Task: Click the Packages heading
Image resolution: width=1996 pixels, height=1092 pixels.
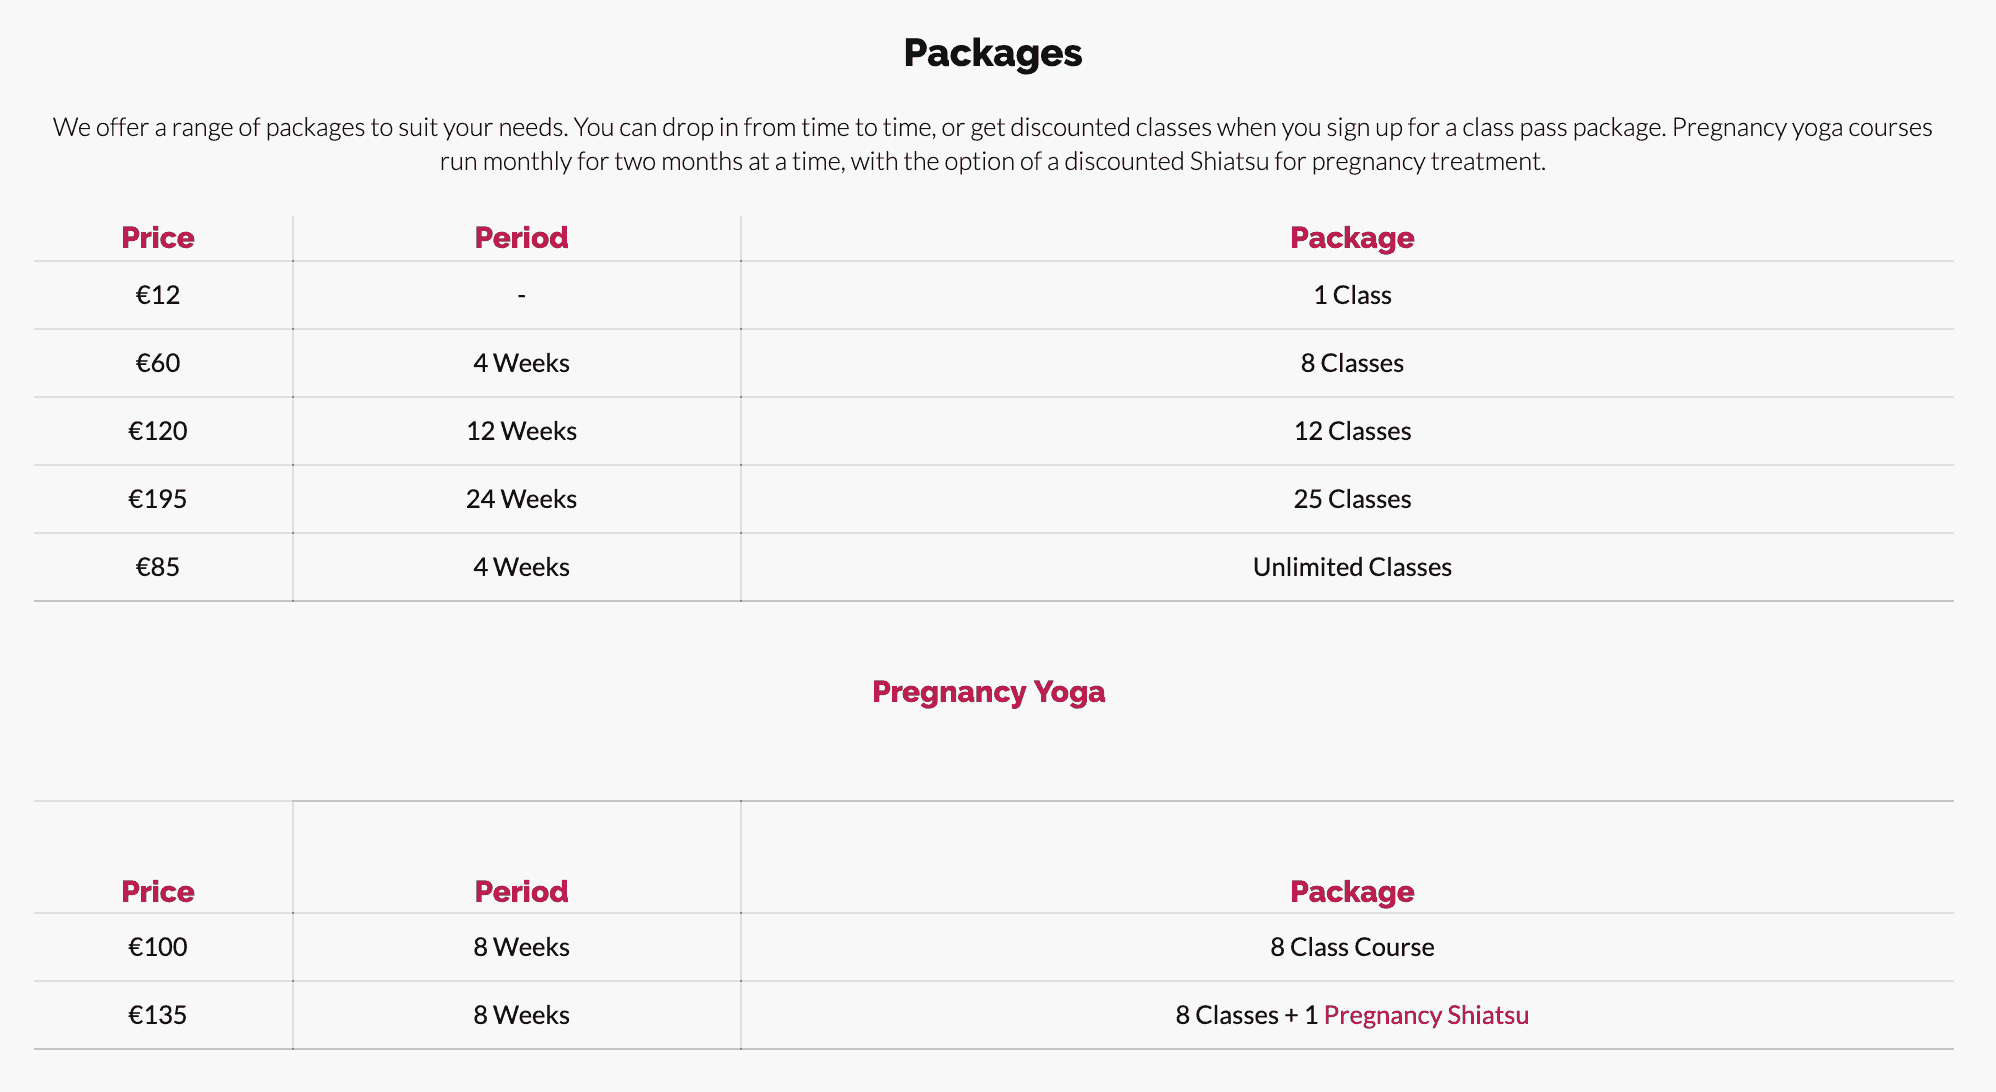Action: click(992, 53)
